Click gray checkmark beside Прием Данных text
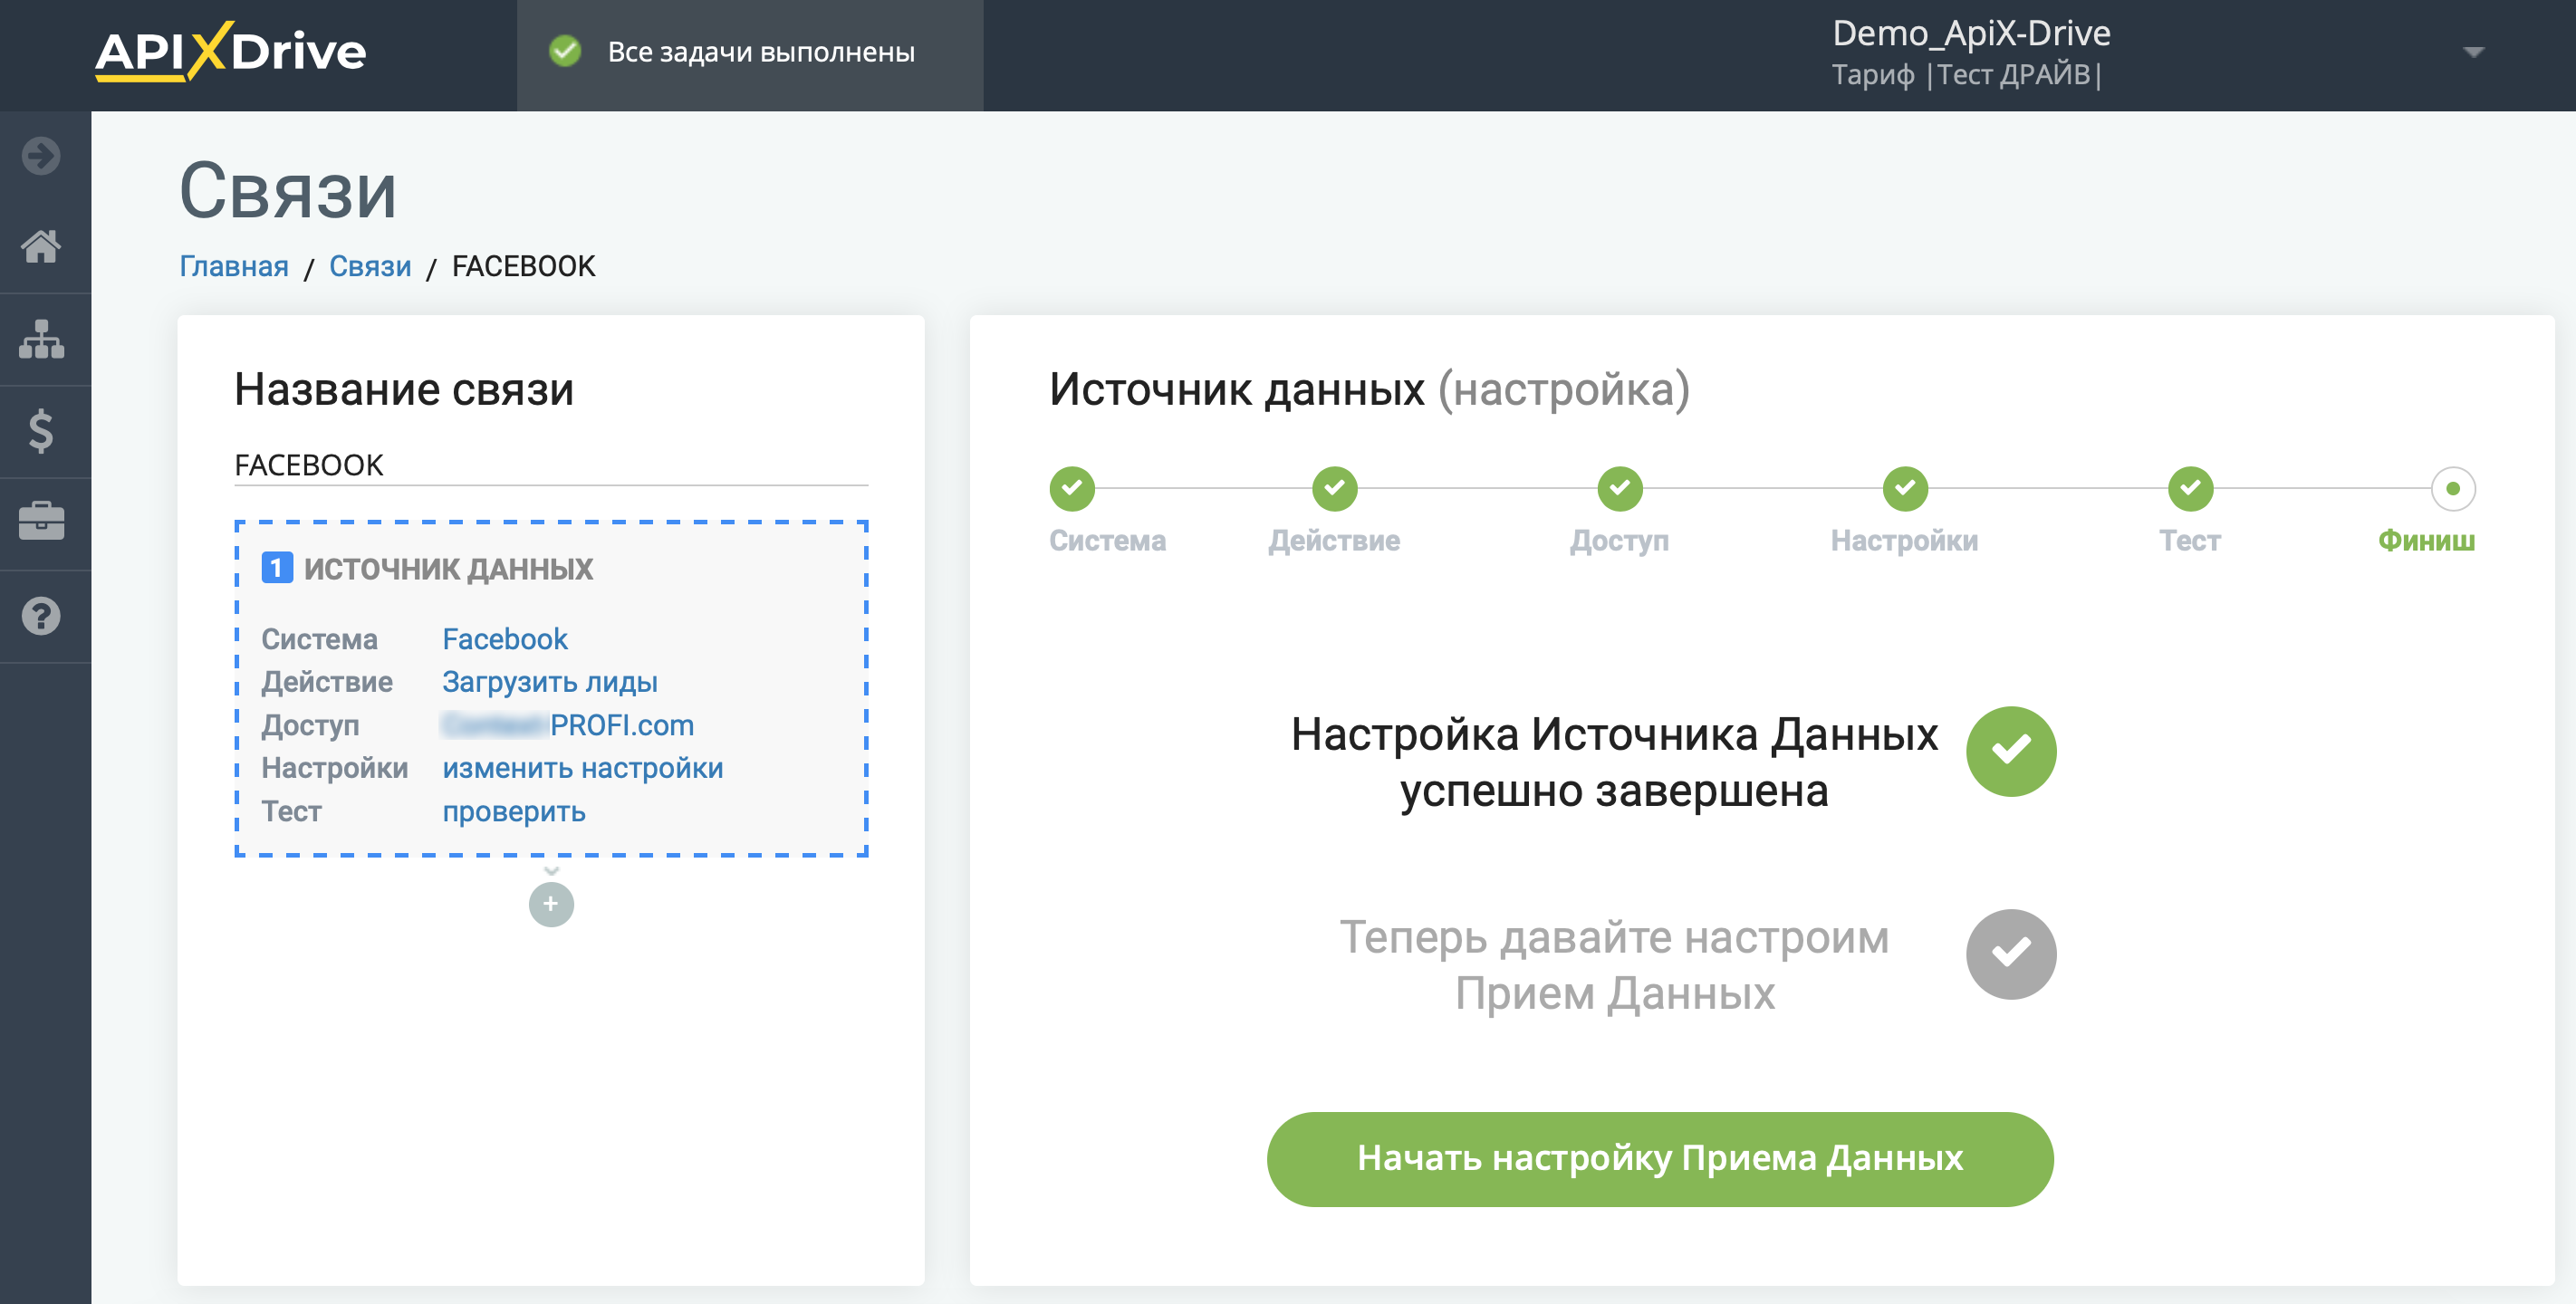 click(x=2011, y=954)
